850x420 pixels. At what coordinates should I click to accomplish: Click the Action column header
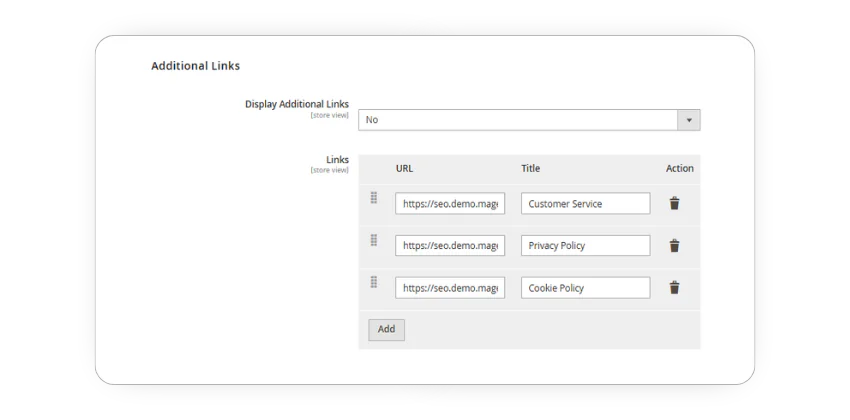pyautogui.click(x=680, y=169)
